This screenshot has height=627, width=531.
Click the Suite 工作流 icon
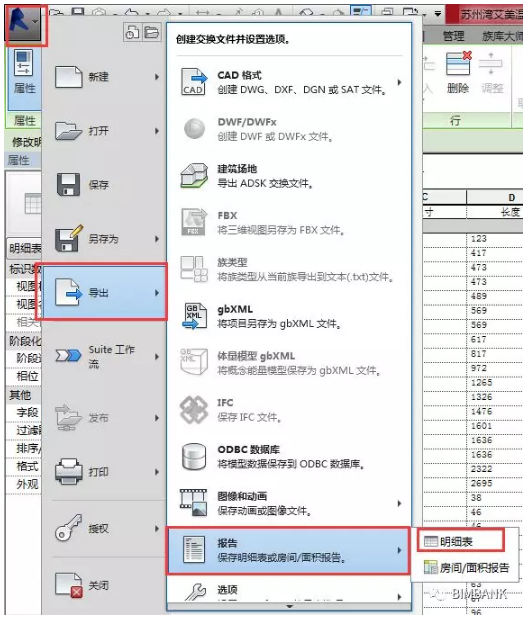click(69, 355)
